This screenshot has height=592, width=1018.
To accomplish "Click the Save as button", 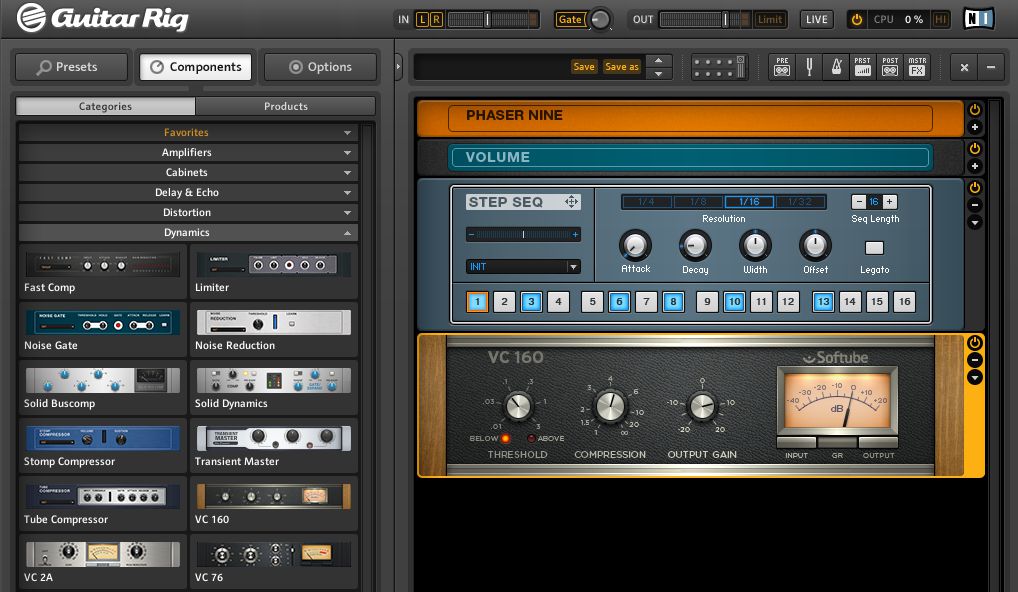I will click(x=622, y=66).
